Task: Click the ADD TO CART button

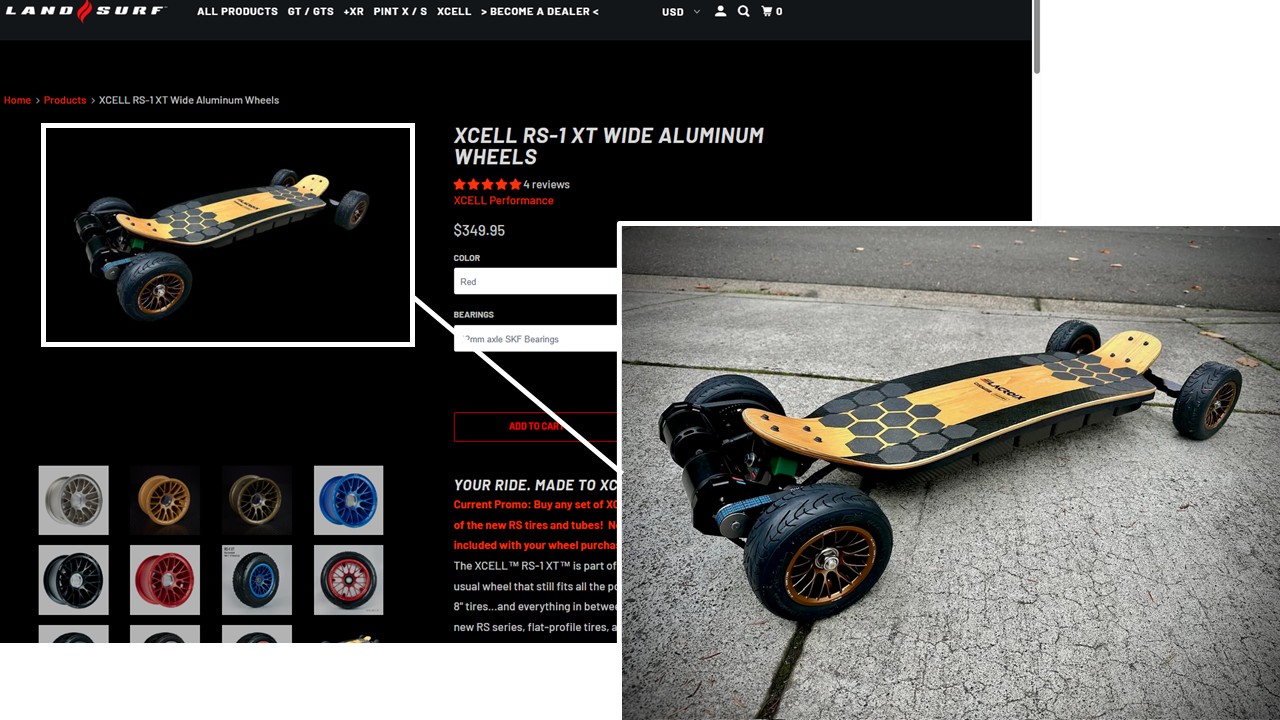Action: pos(536,427)
